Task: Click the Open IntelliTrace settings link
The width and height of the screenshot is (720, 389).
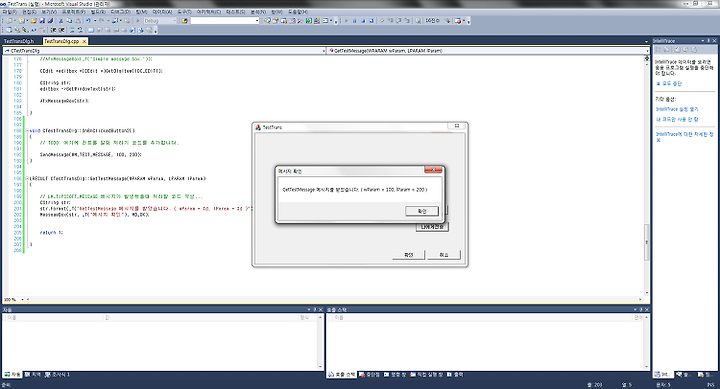Action: tap(677, 109)
